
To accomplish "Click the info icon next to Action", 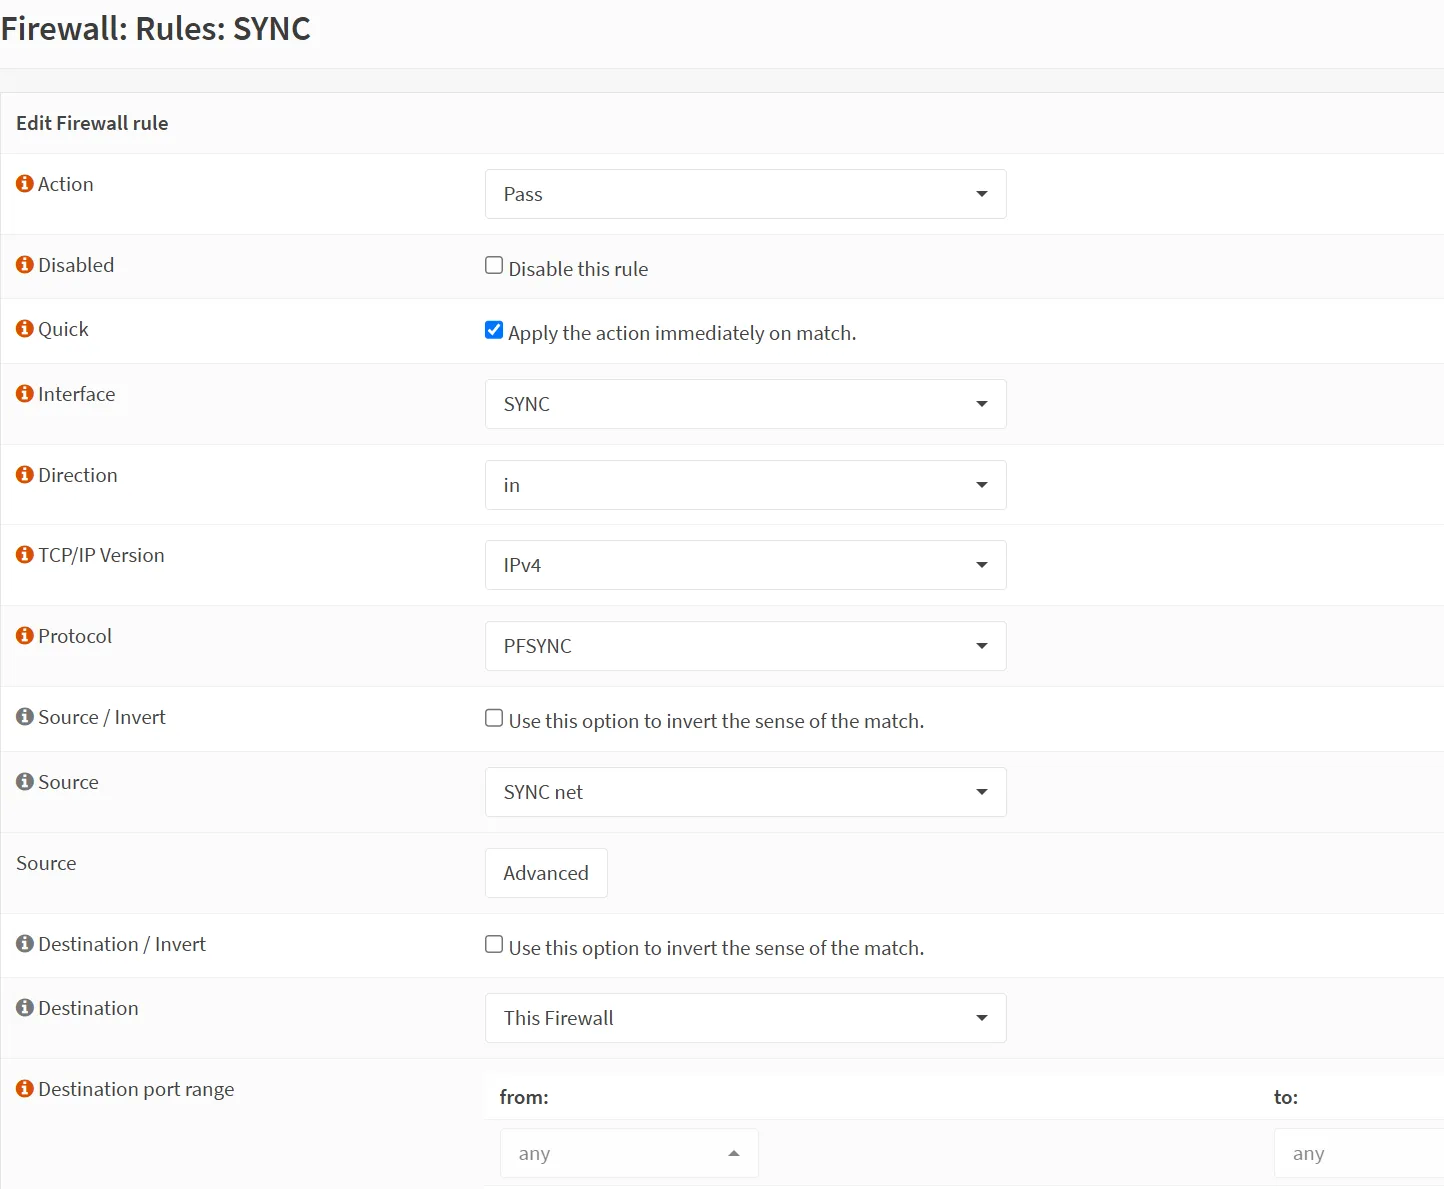I will click(25, 184).
